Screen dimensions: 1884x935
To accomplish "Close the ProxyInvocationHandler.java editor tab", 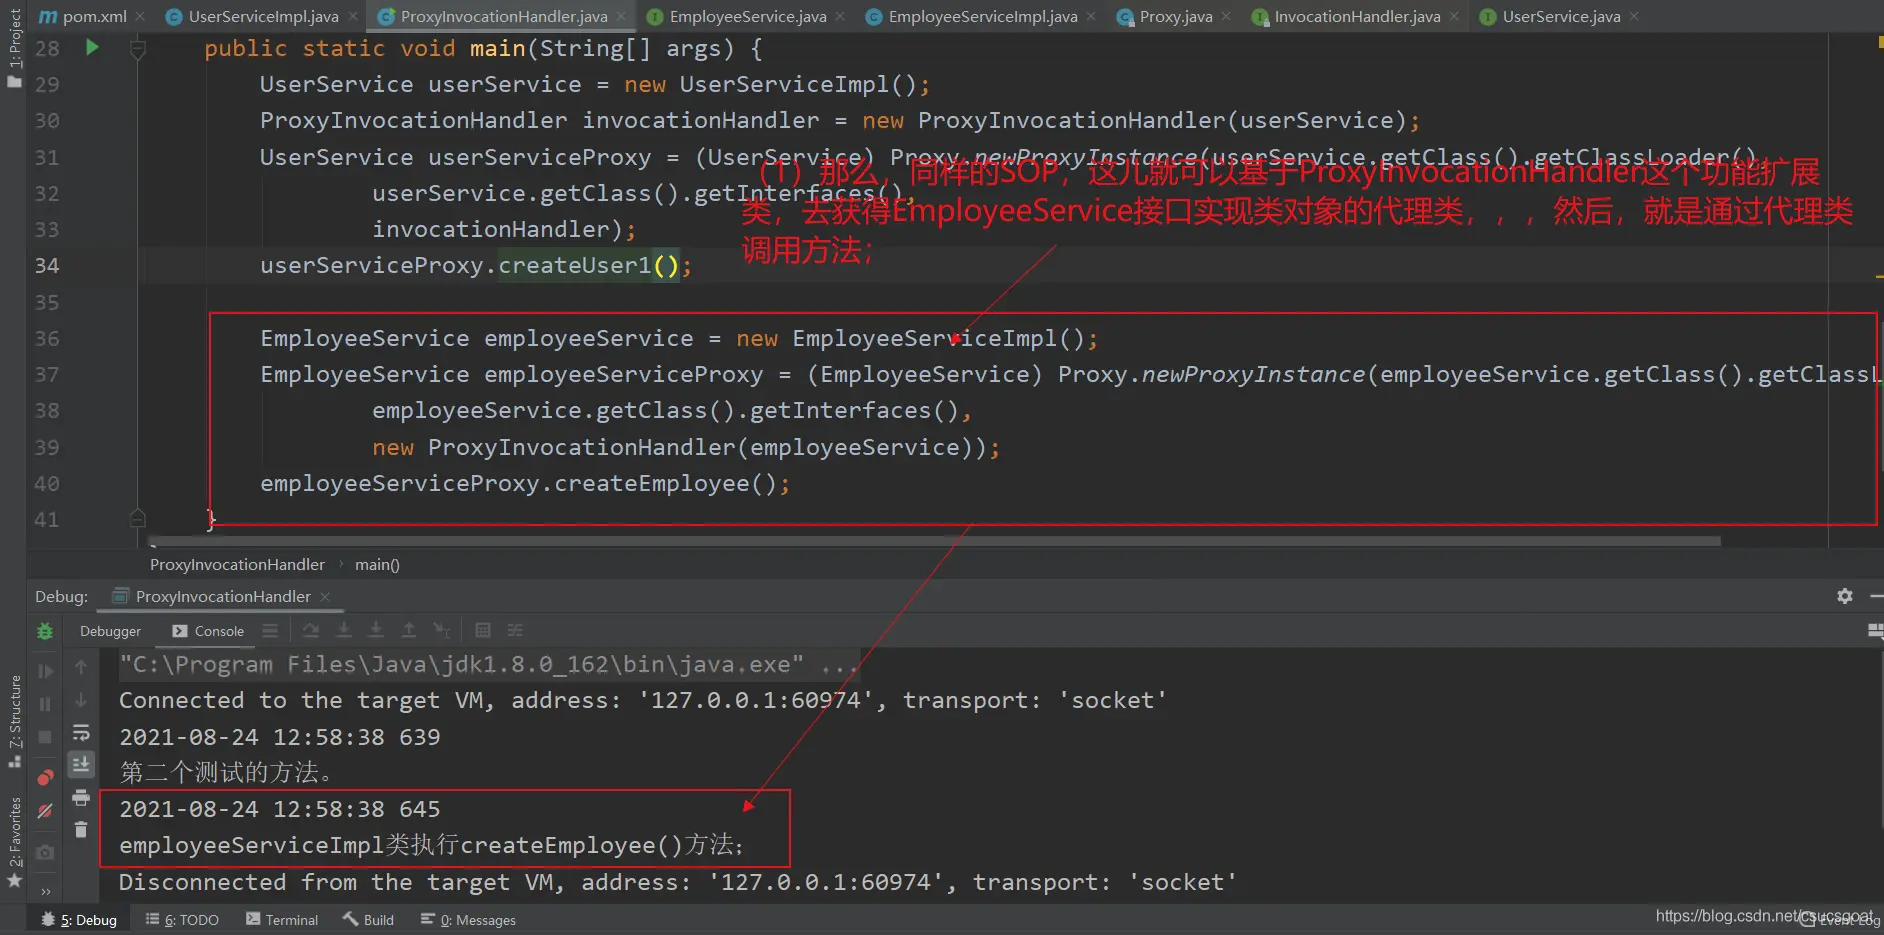I will [621, 16].
